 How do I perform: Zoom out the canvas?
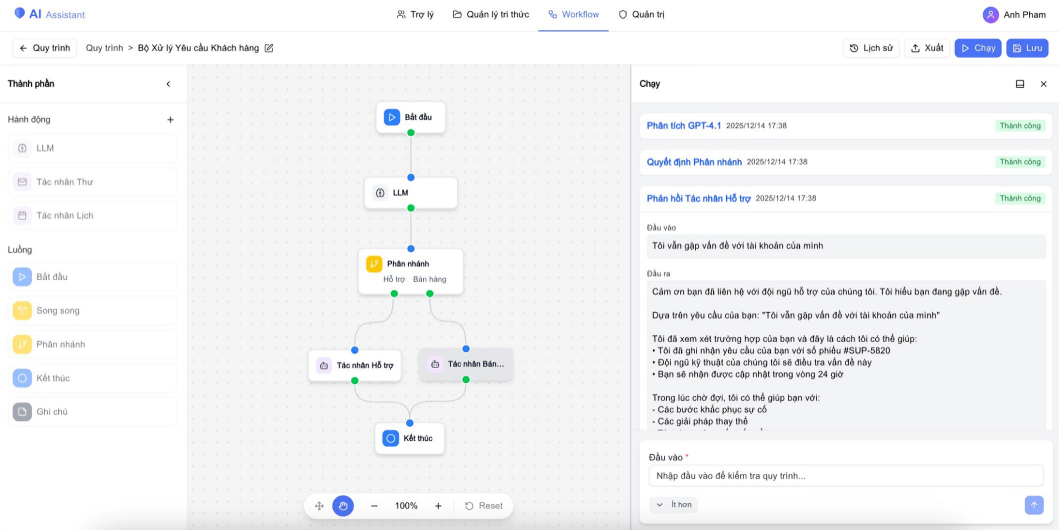point(374,506)
